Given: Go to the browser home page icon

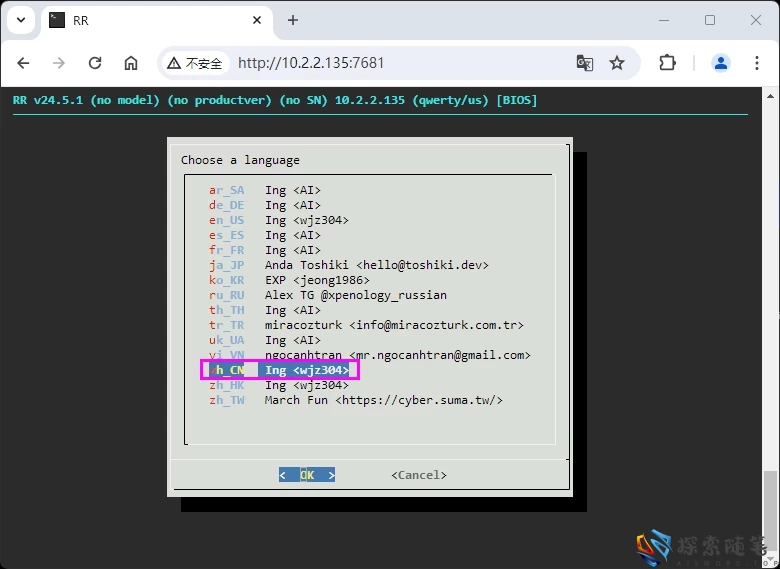Looking at the screenshot, I should [x=131, y=63].
